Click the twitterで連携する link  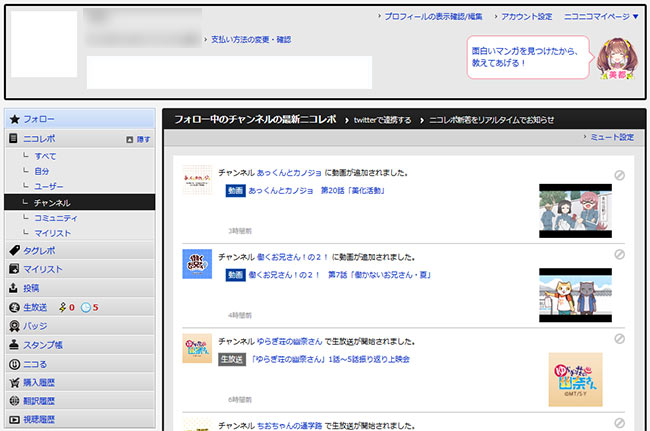382,120
